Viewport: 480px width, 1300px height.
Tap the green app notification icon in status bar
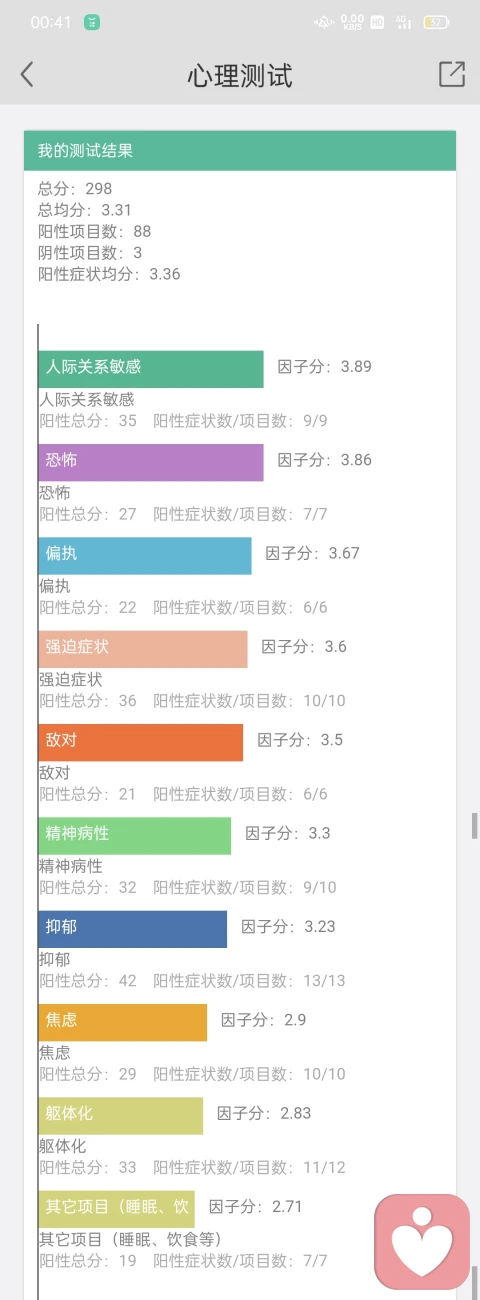coord(92,22)
